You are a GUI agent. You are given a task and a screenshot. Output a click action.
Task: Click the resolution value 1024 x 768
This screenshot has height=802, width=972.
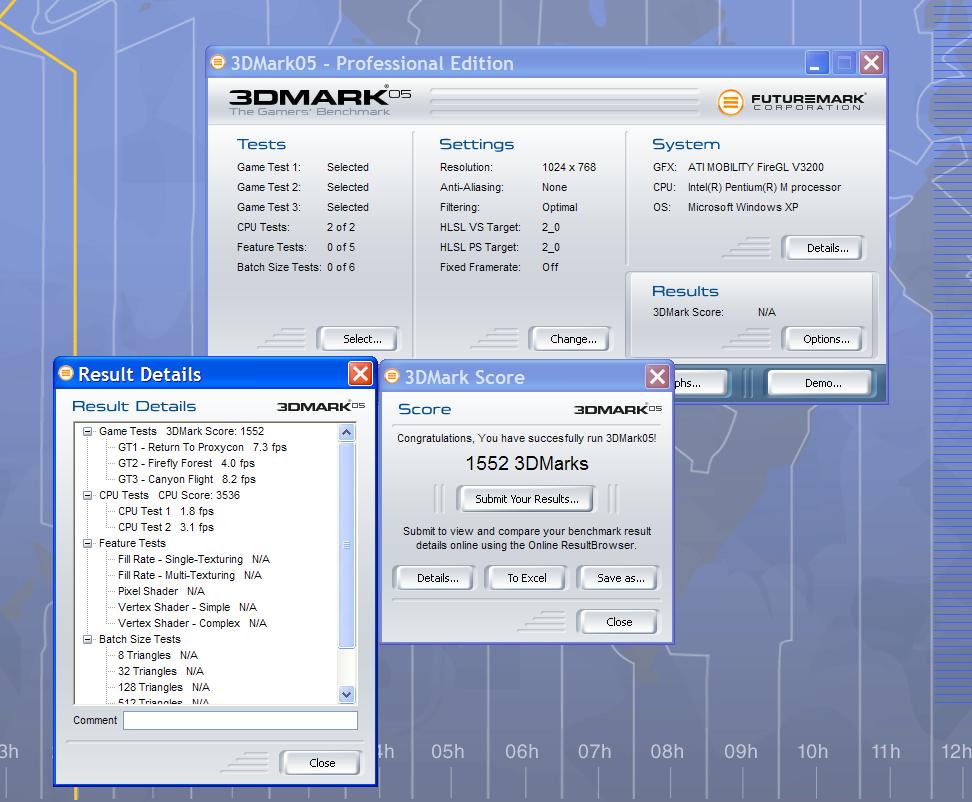(x=568, y=167)
